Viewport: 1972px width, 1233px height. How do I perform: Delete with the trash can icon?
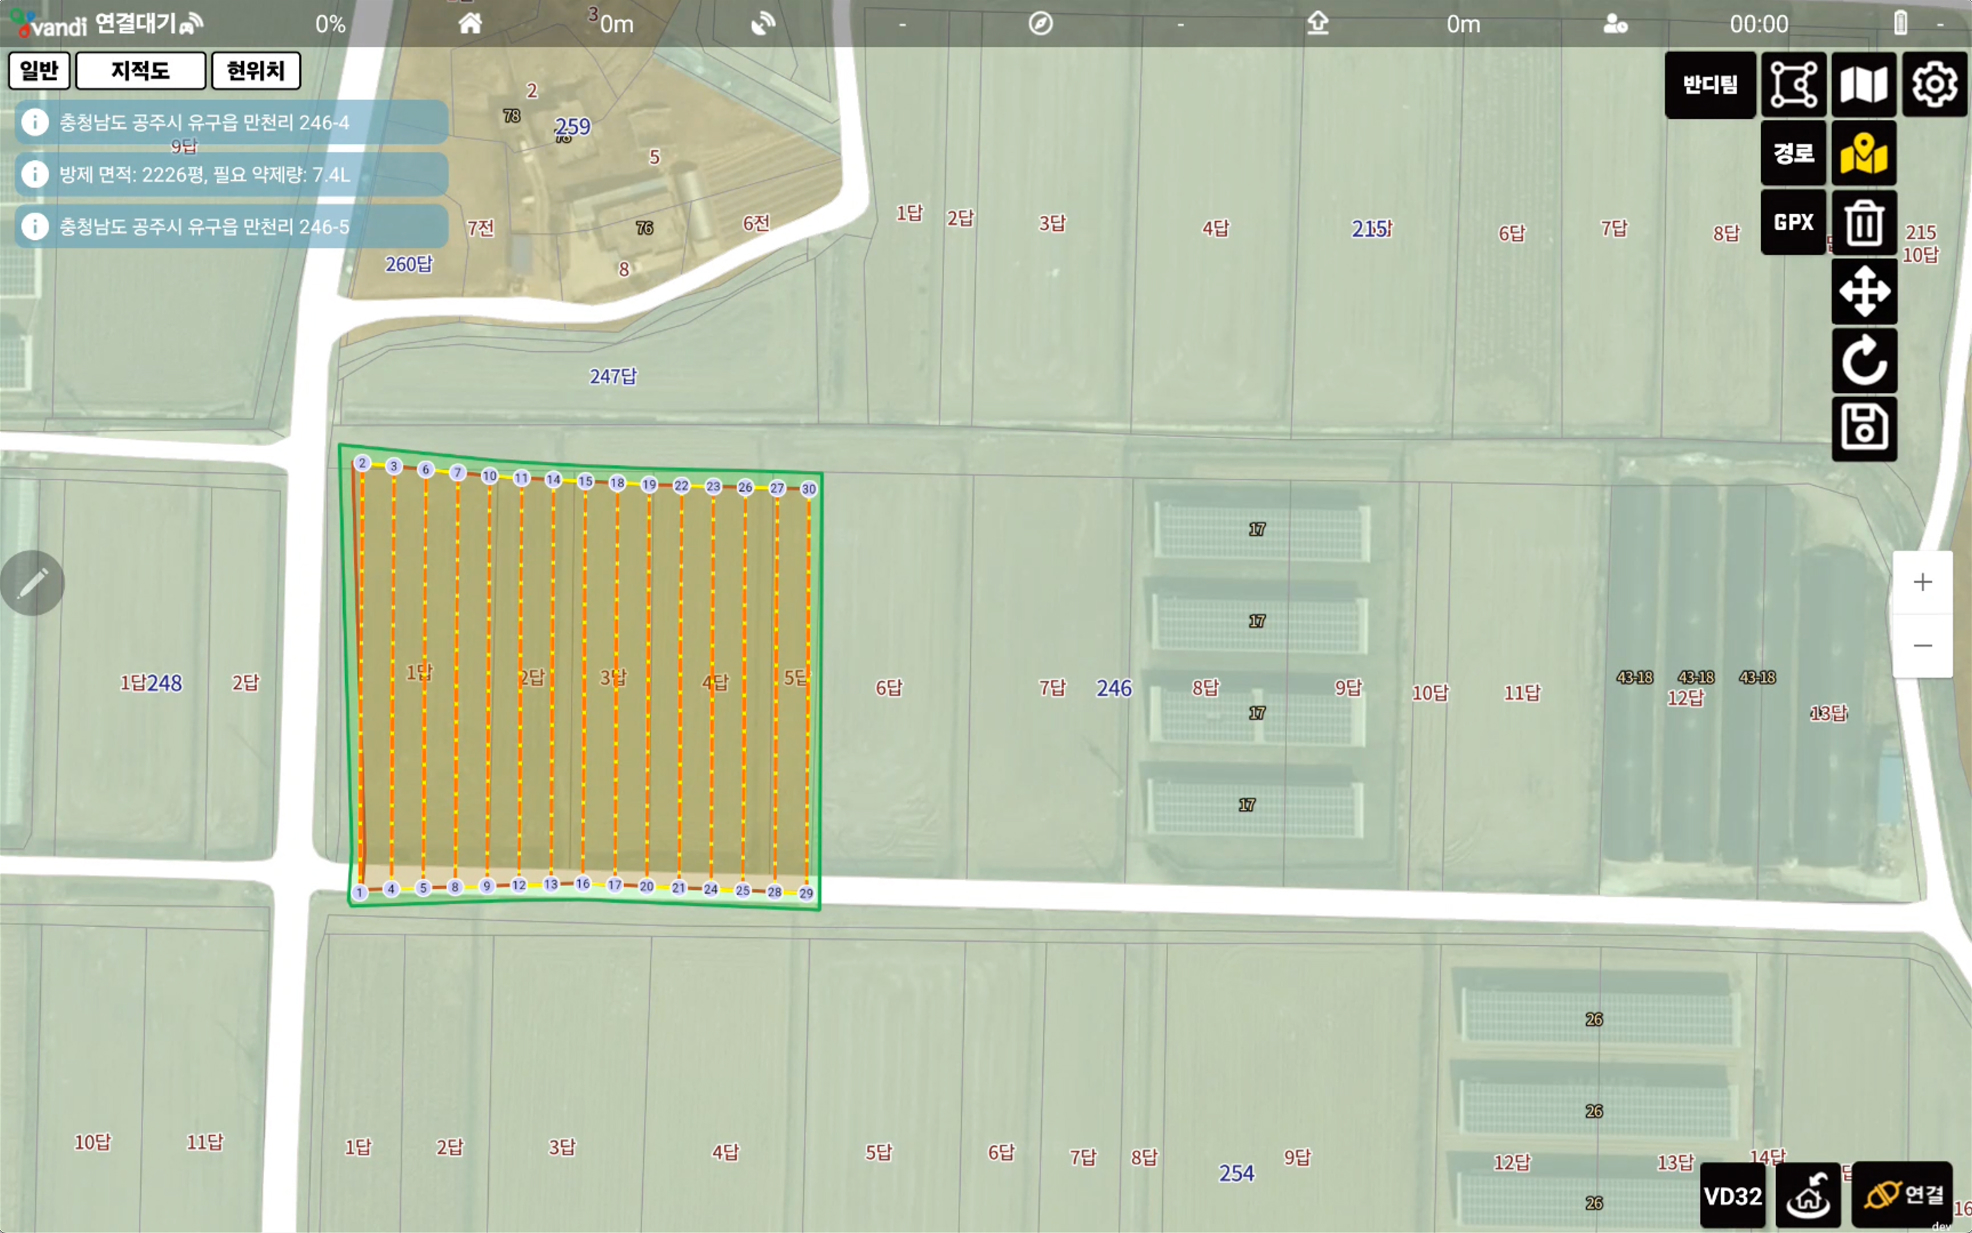[x=1863, y=223]
